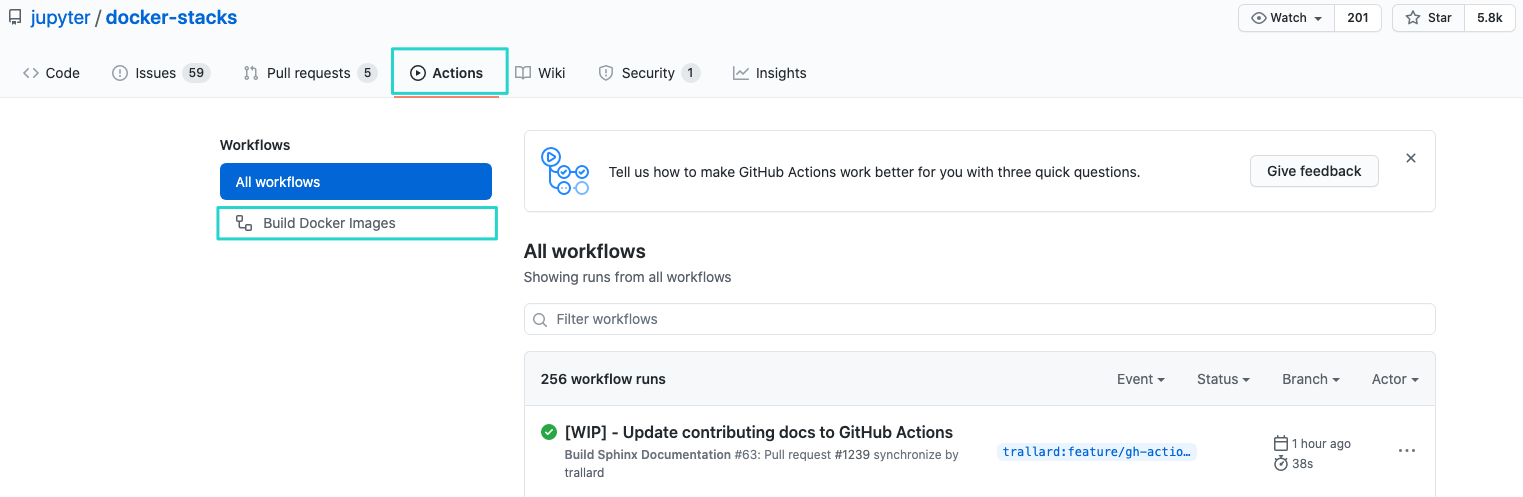Open the Branch filter dropdown
Screen dimensions: 1523x497
tap(1311, 379)
